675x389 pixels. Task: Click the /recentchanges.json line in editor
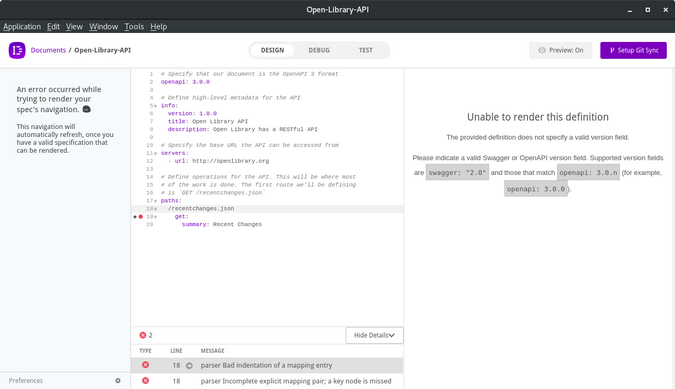point(201,209)
